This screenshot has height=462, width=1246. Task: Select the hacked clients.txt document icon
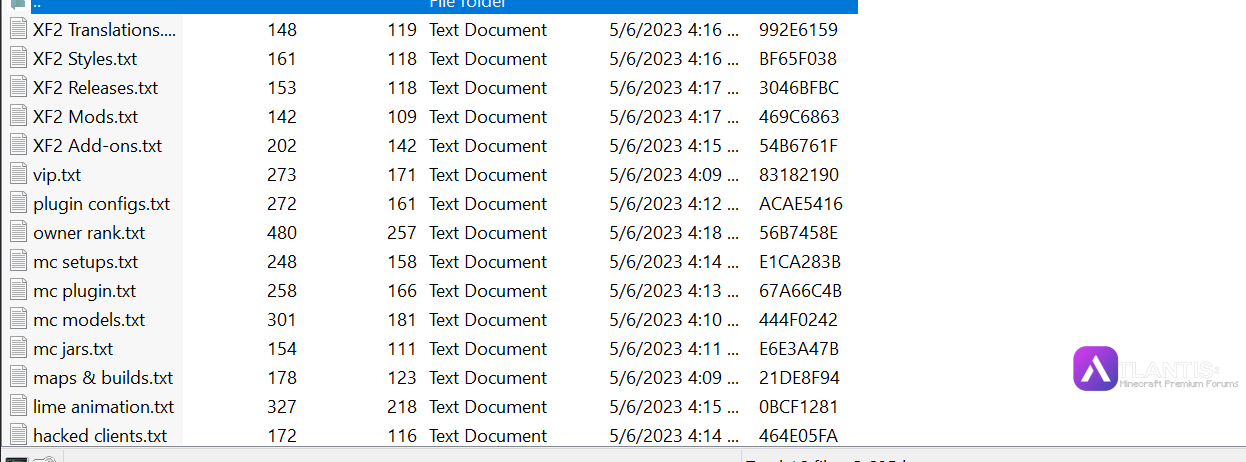click(x=18, y=435)
